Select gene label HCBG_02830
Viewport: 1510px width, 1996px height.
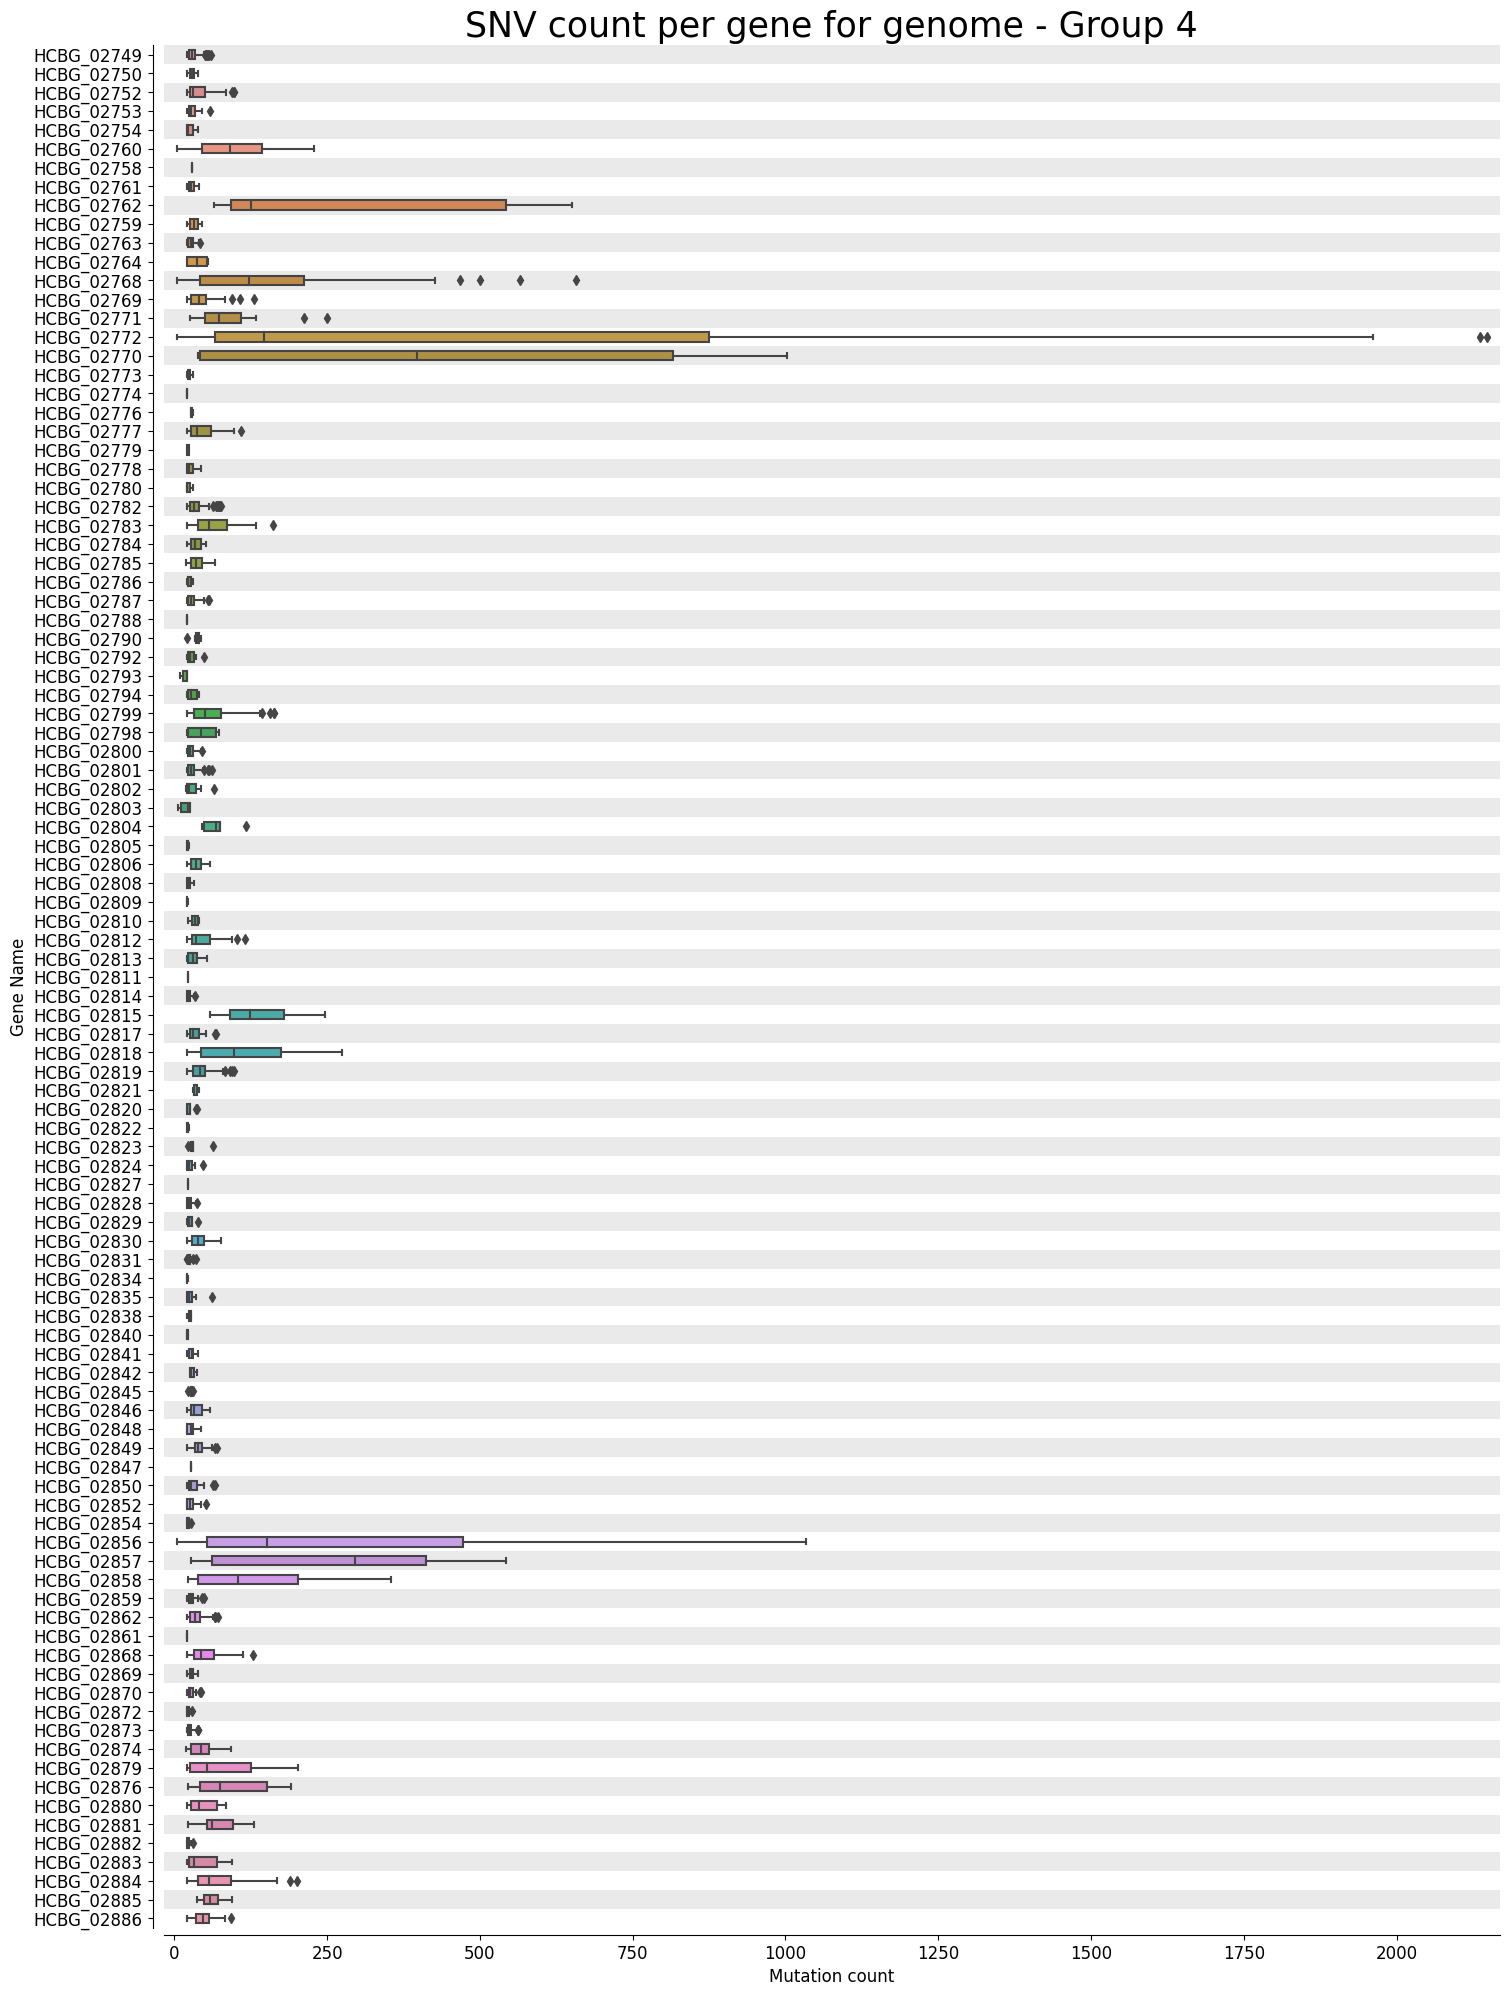(80, 1241)
